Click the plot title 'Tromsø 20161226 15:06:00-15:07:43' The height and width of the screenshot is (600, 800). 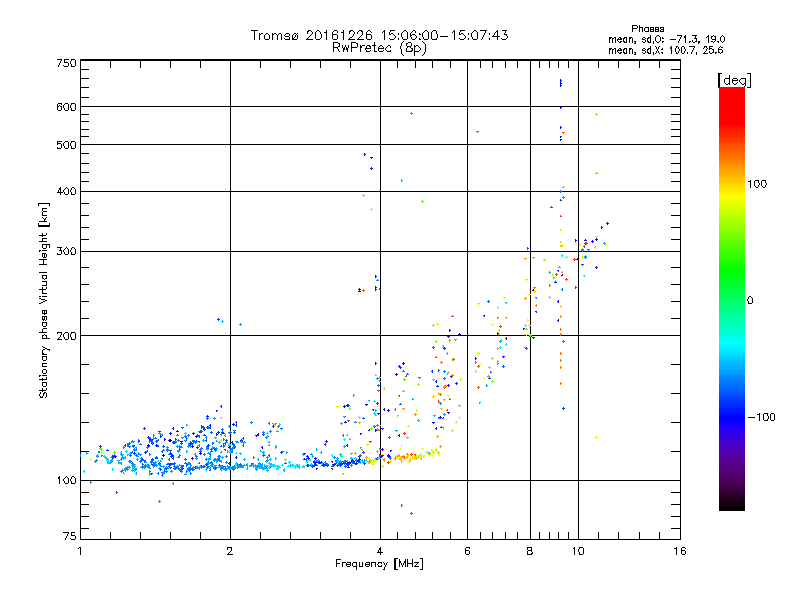click(379, 35)
